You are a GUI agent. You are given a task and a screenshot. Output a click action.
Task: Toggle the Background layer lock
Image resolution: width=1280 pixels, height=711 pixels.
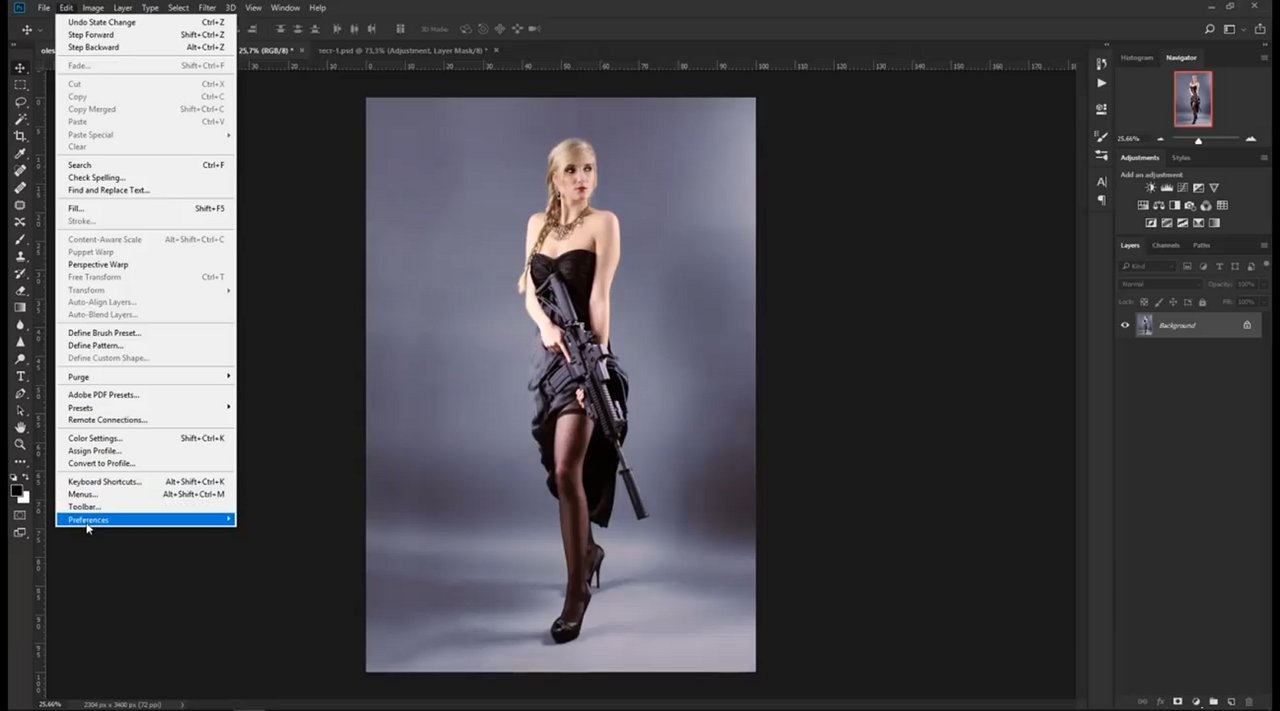[1247, 325]
